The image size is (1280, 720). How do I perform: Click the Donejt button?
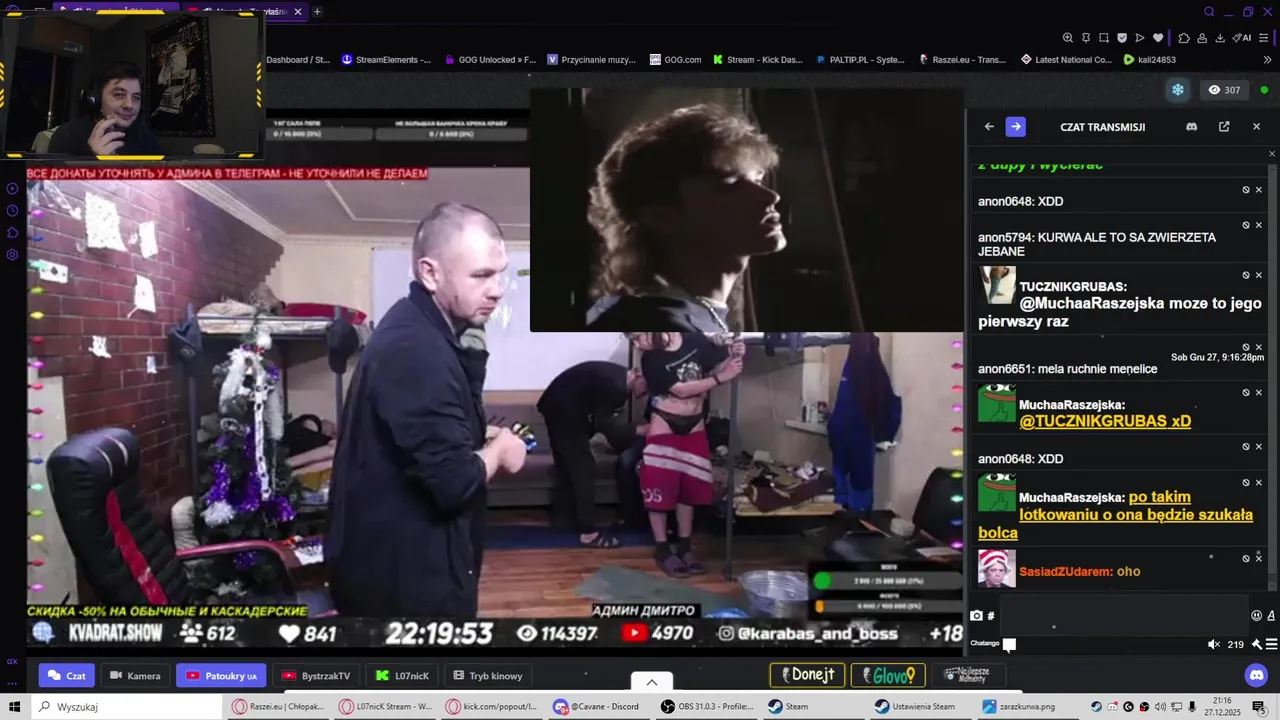808,675
